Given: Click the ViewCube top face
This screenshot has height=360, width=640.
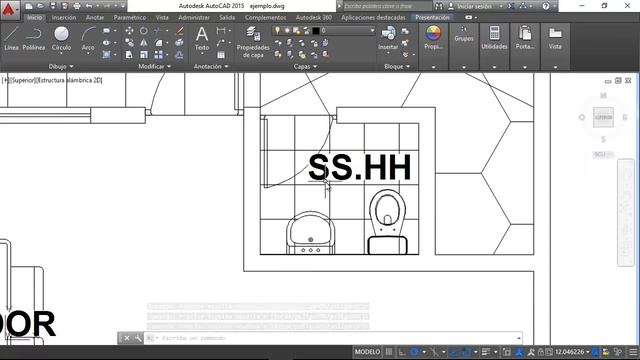Looking at the screenshot, I should [603, 118].
